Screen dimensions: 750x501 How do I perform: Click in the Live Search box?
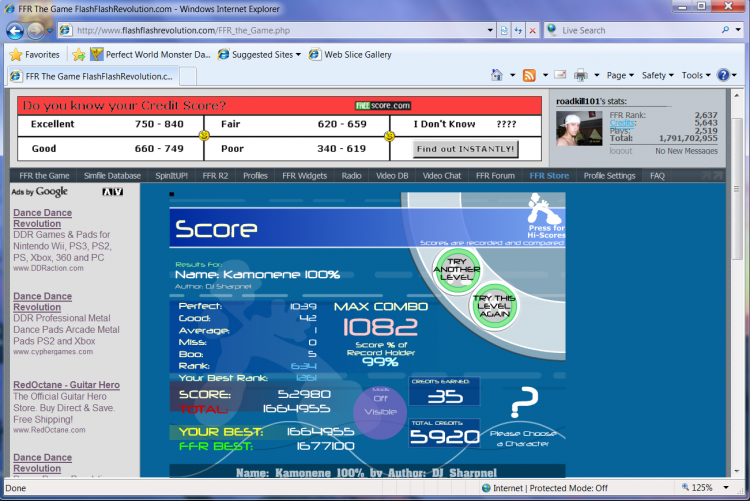636,30
